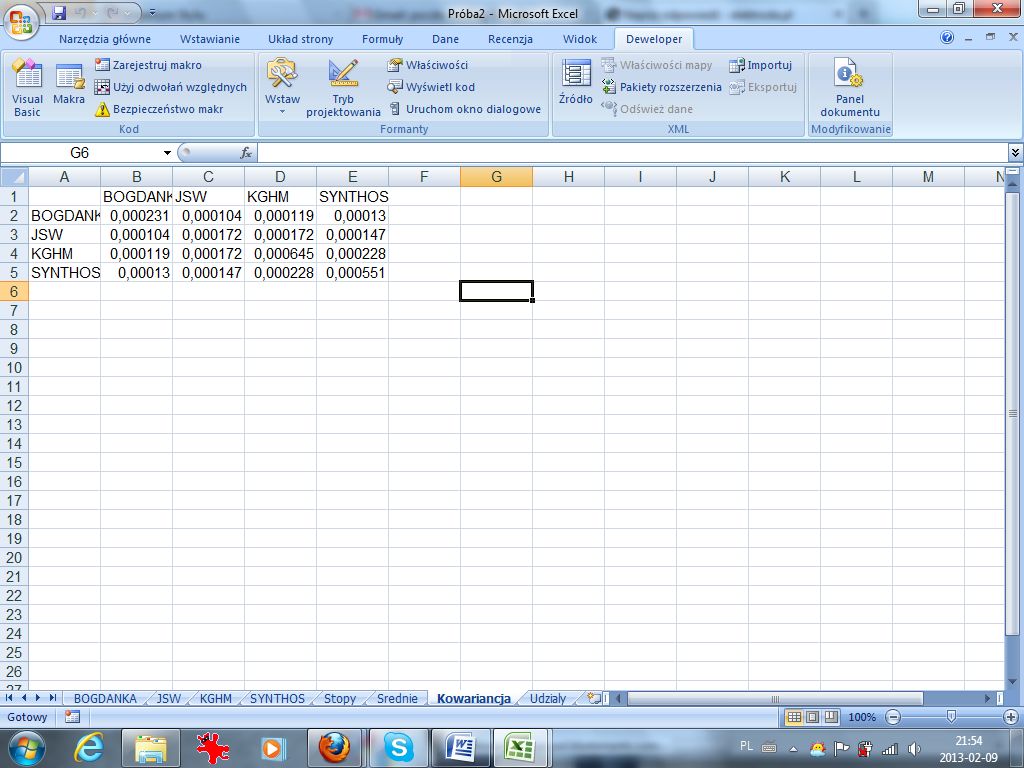Select column G header

tap(496, 176)
